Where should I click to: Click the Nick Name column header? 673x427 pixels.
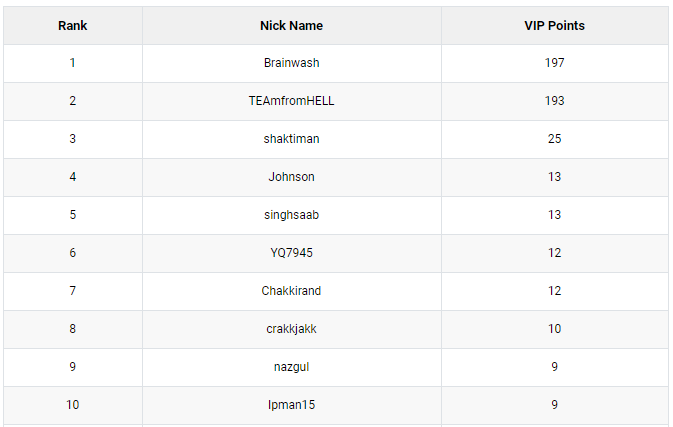click(x=291, y=26)
